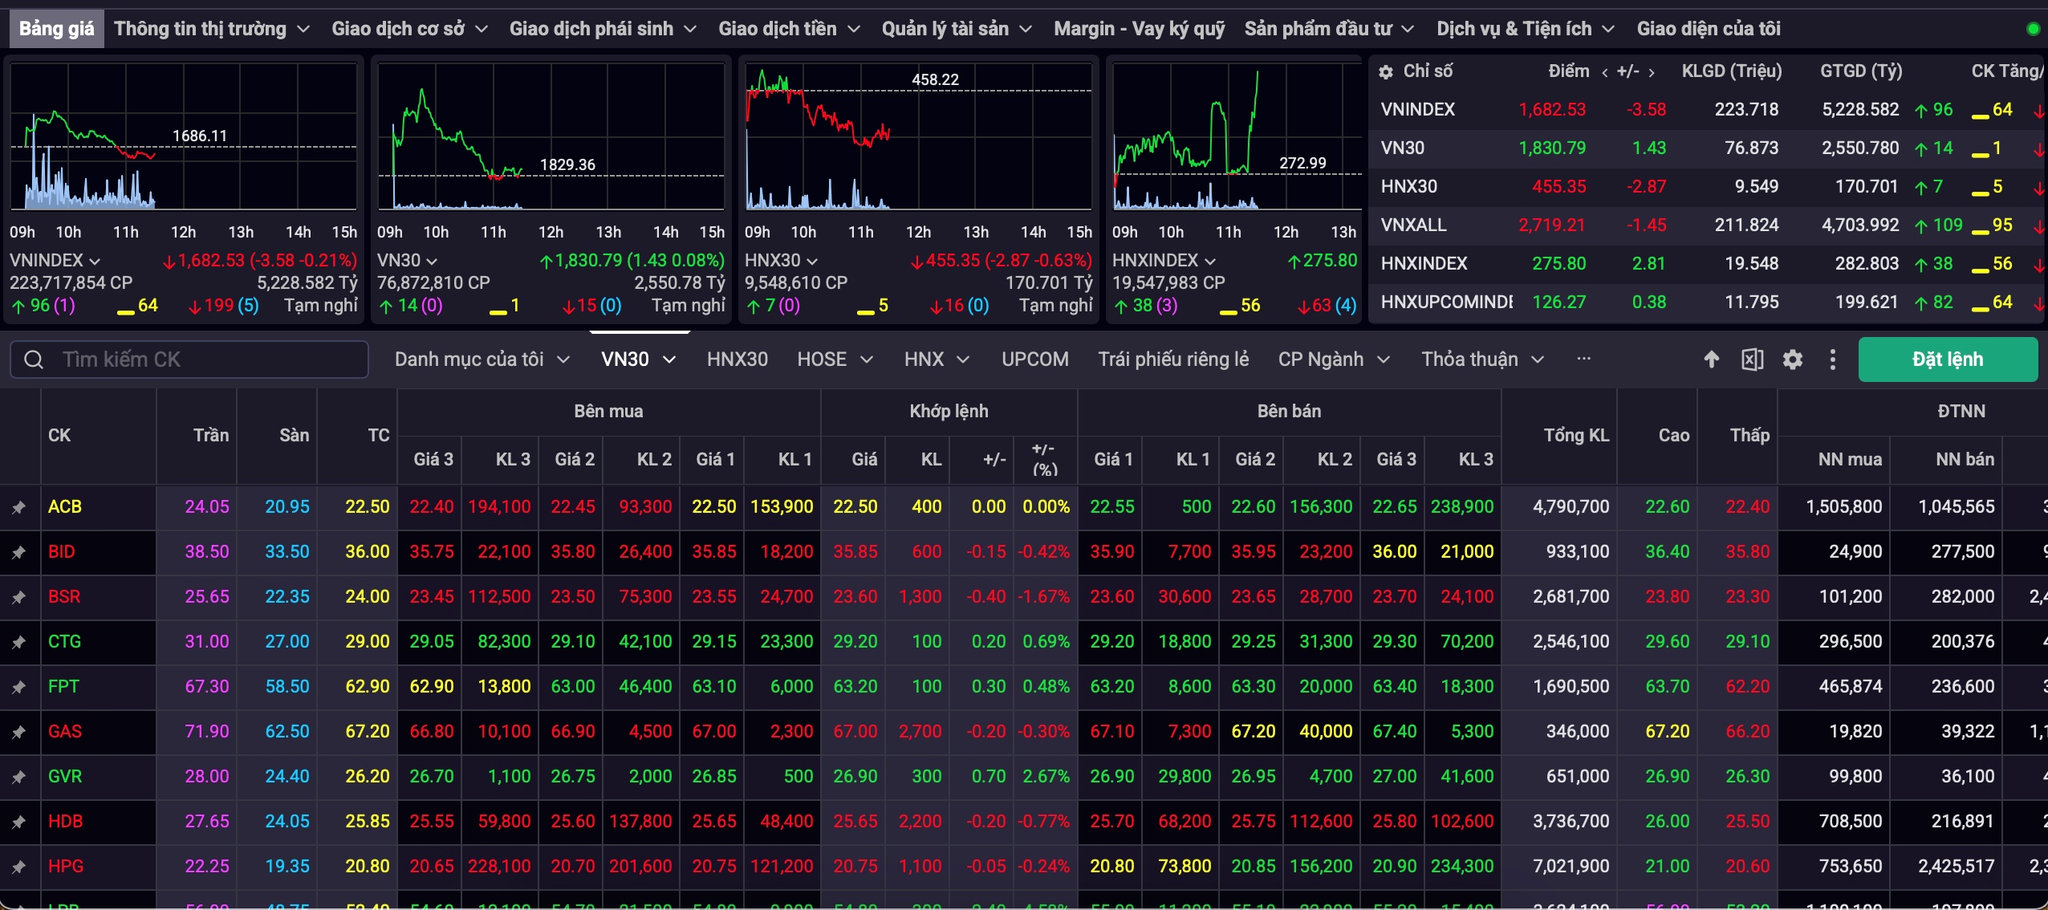Expand Danh mục của tôi dropdown

click(x=482, y=359)
